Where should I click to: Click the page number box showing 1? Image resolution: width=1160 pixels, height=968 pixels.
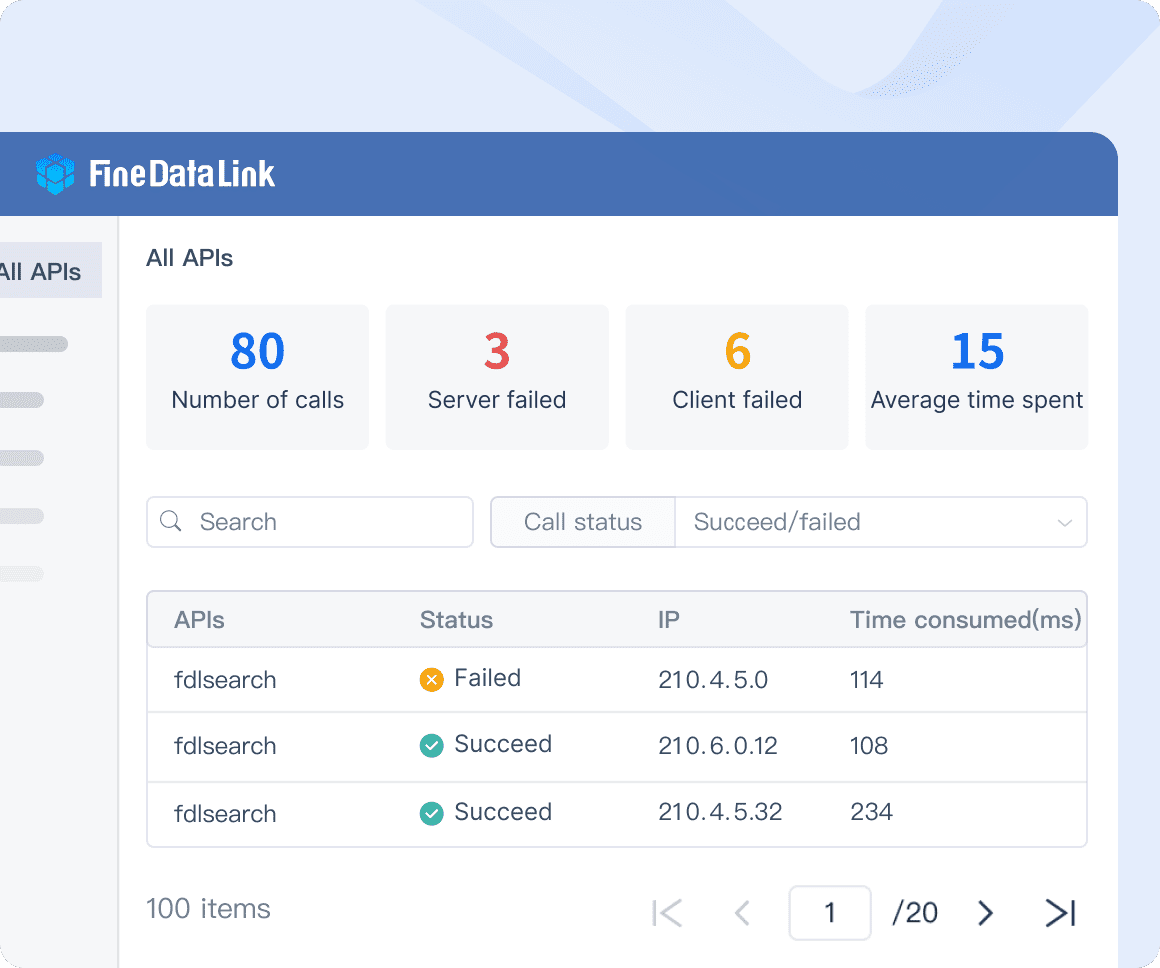pos(830,912)
